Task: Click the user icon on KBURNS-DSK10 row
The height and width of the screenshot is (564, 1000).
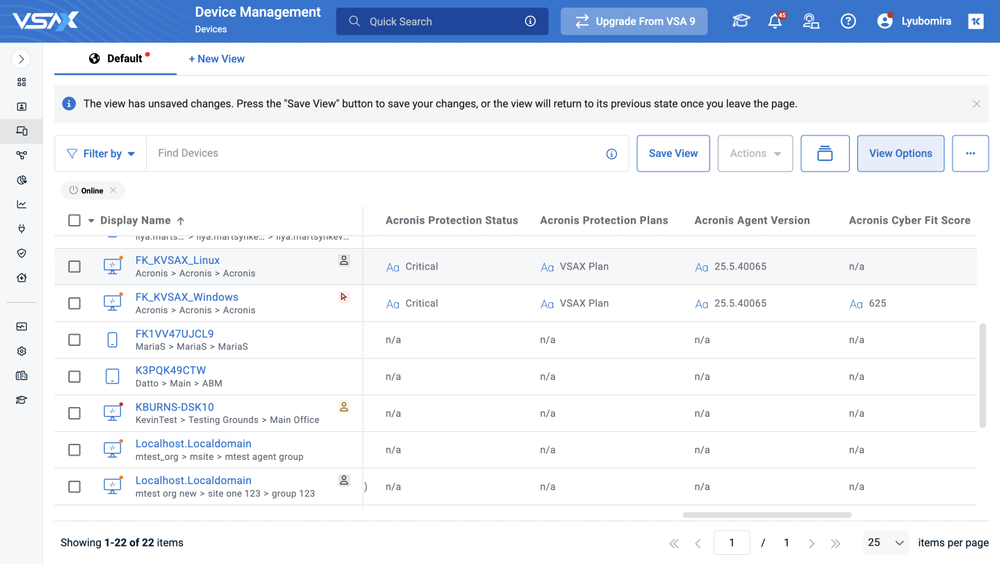Action: point(344,407)
